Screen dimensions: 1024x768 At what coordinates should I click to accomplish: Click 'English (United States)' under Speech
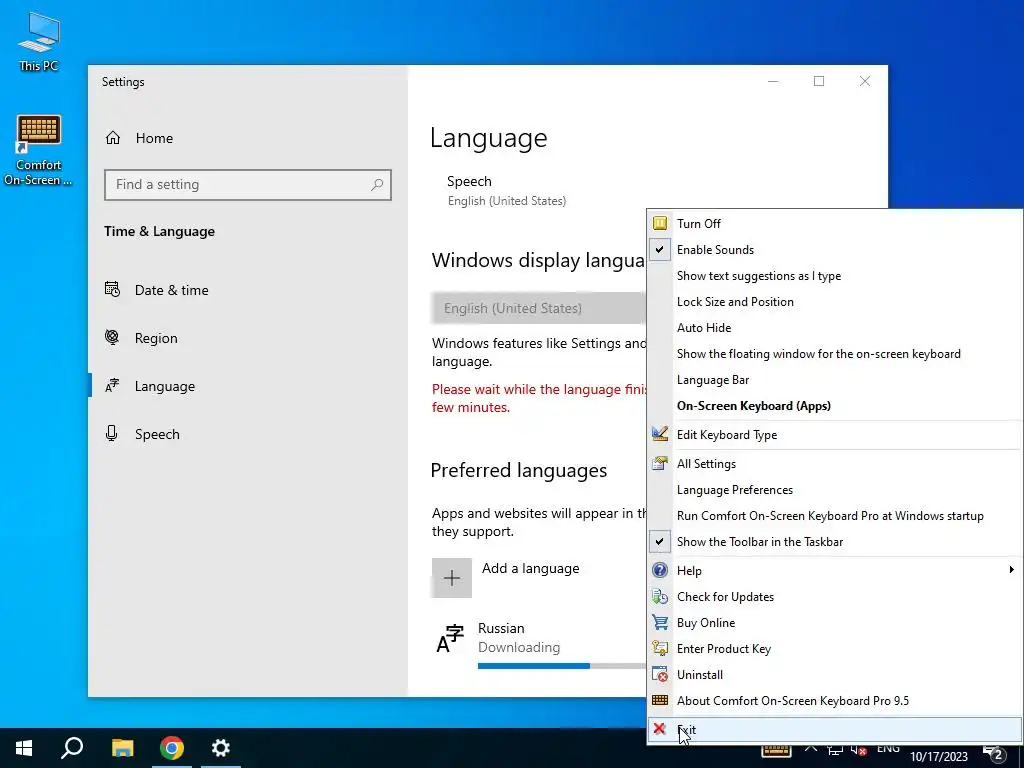click(507, 201)
